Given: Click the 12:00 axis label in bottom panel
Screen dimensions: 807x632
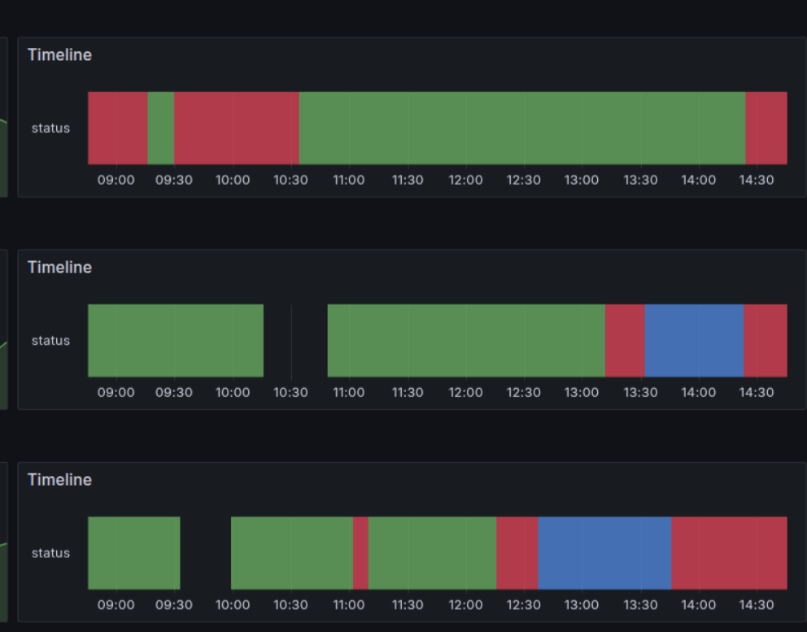Looking at the screenshot, I should 466,605.
